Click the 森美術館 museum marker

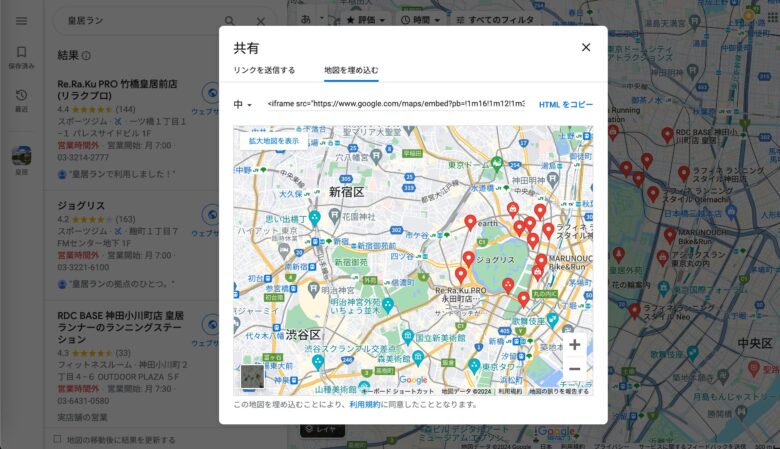point(418,357)
